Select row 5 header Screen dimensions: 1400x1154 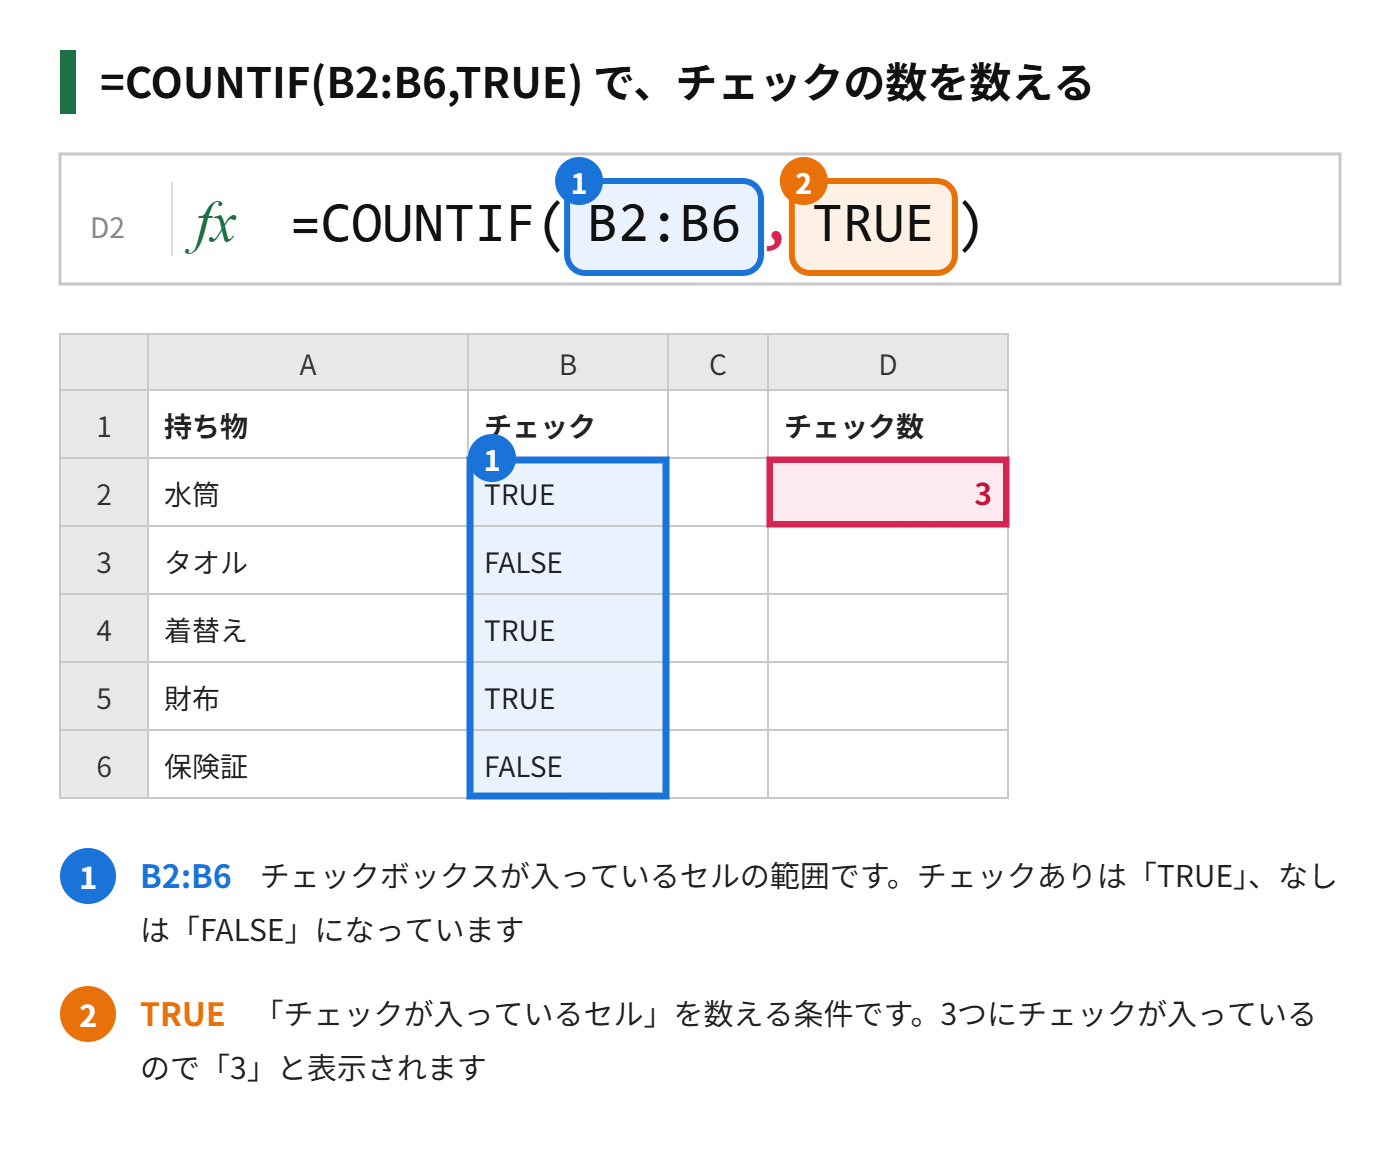coord(104,697)
